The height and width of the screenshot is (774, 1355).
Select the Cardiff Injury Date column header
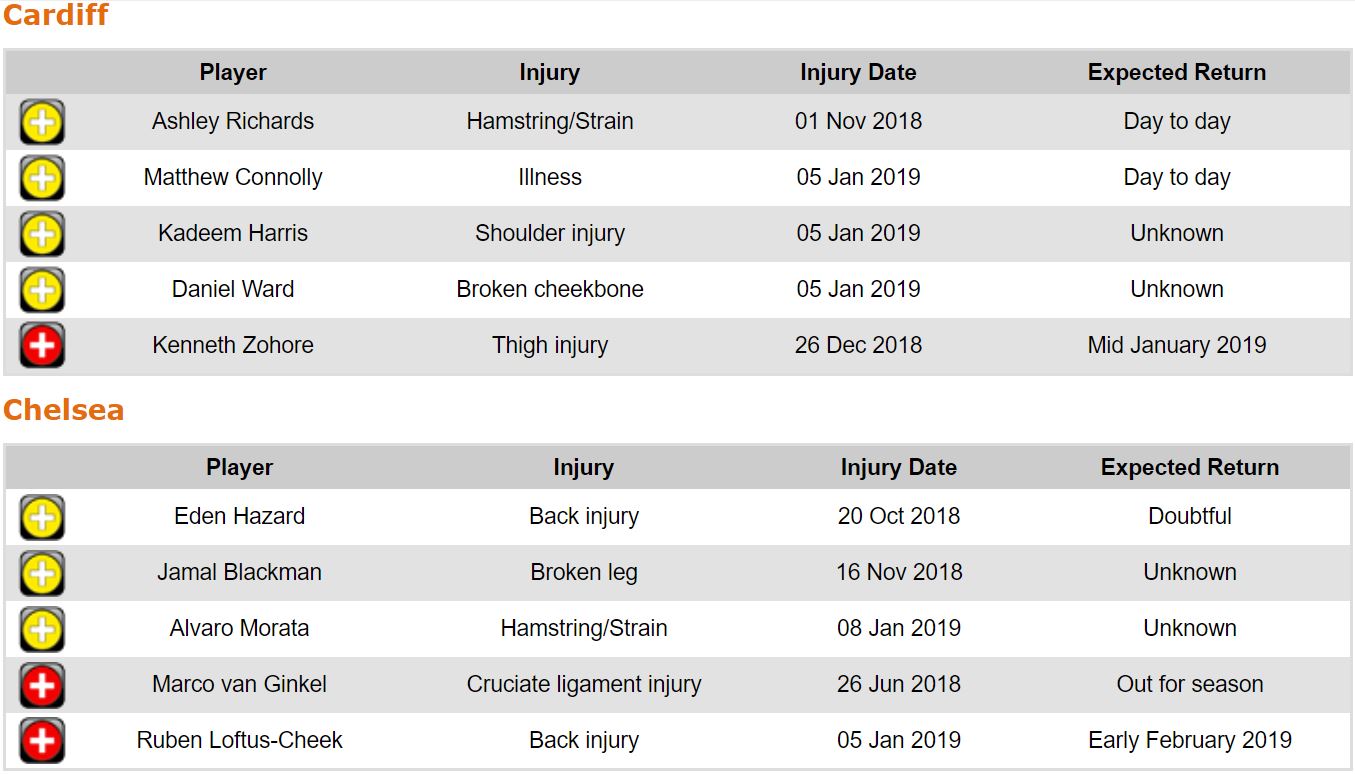tap(858, 72)
